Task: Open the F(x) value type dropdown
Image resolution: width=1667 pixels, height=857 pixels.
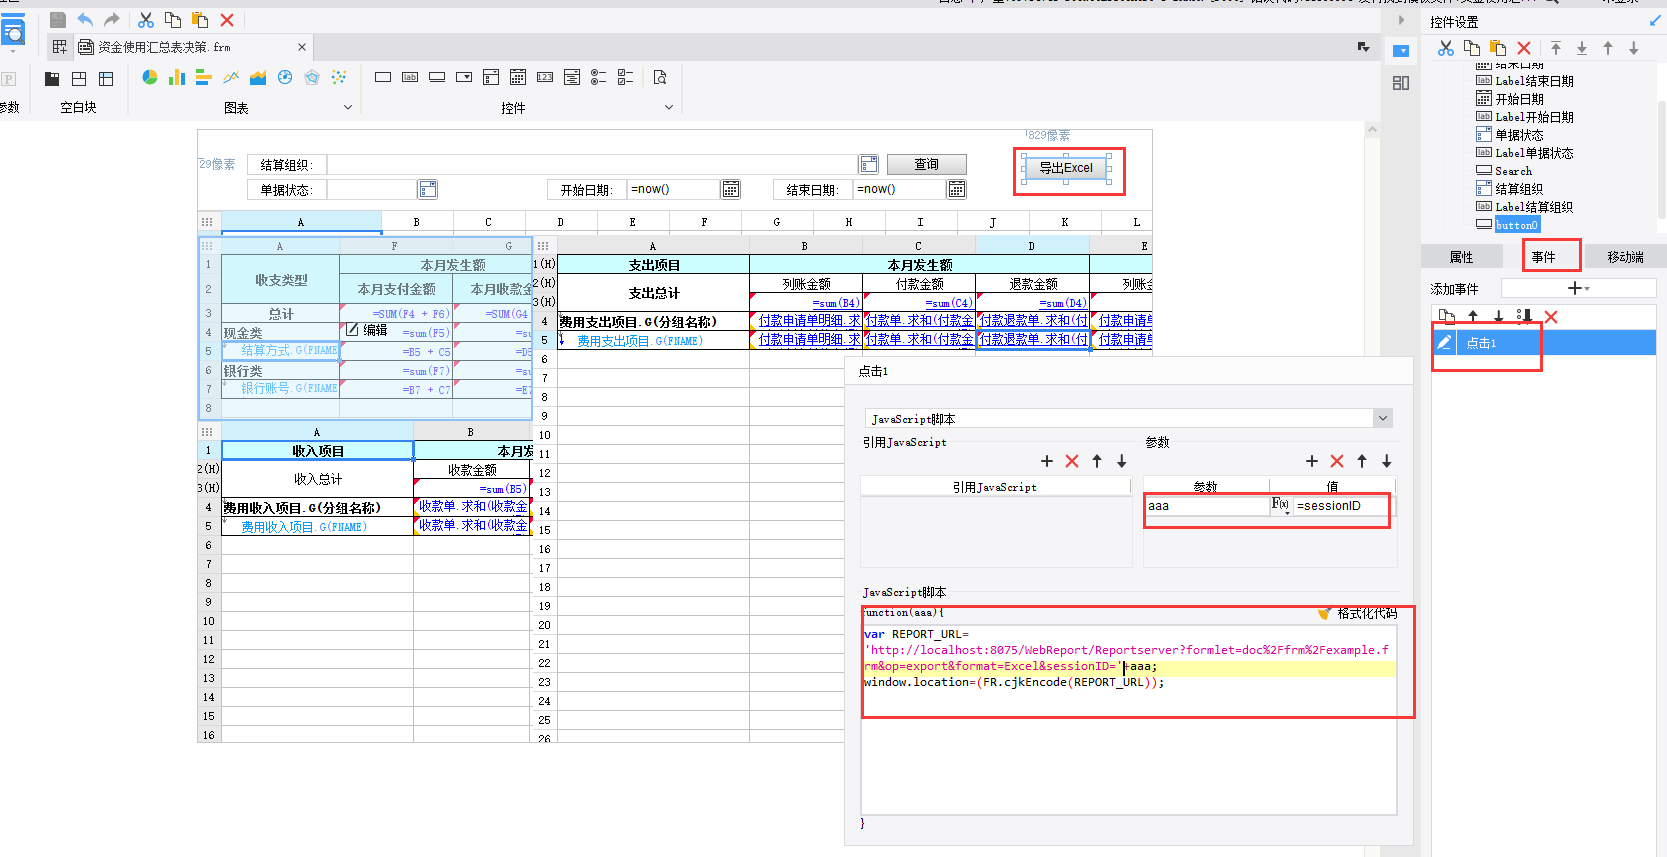Action: [1281, 506]
